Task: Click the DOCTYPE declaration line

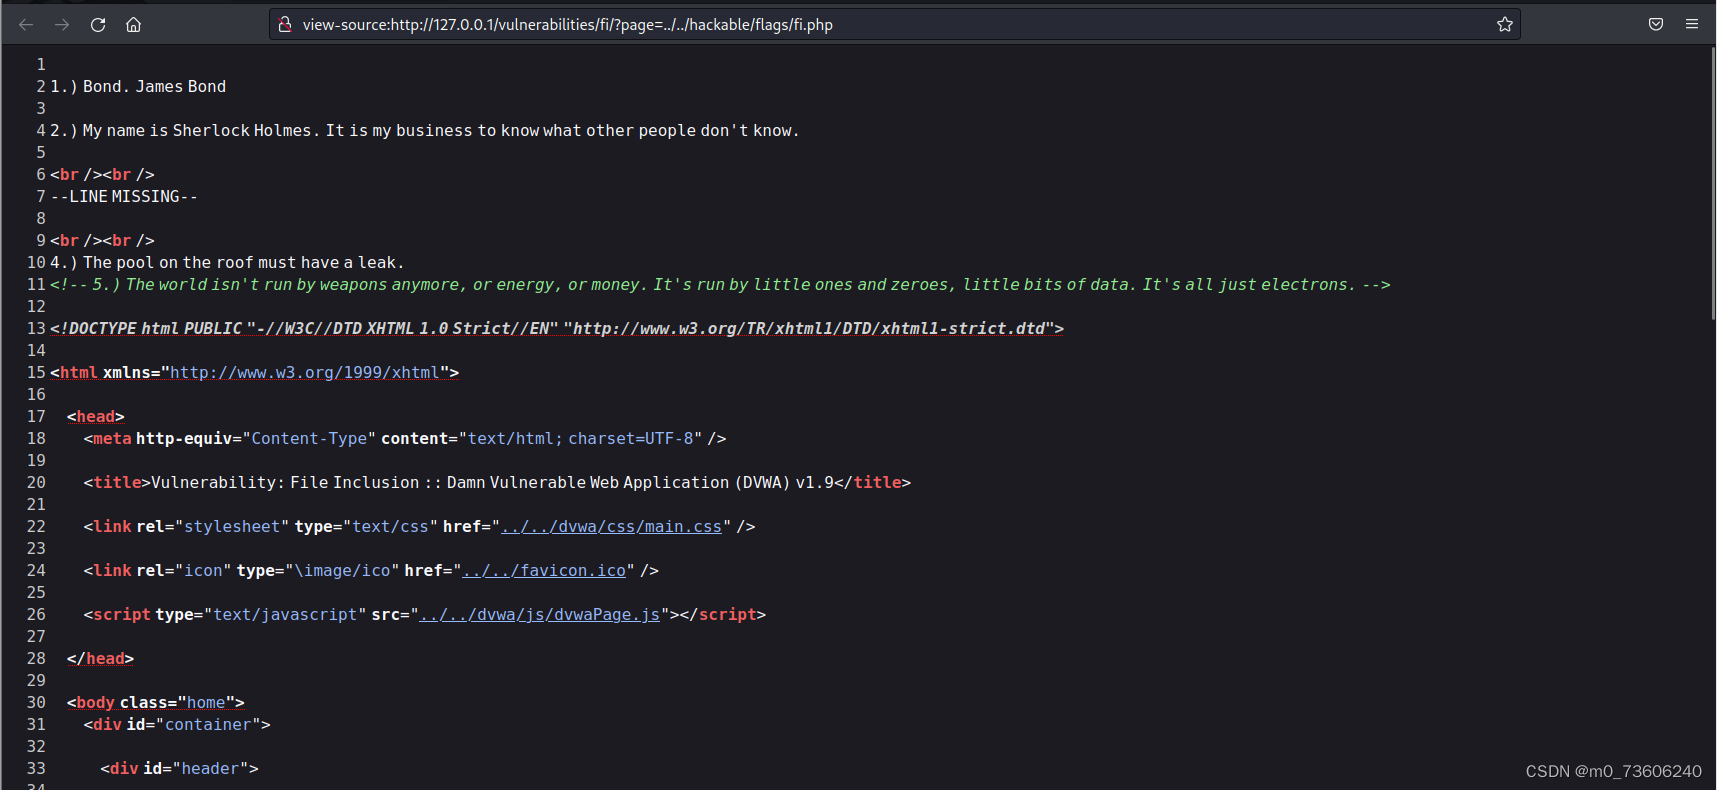Action: click(557, 328)
